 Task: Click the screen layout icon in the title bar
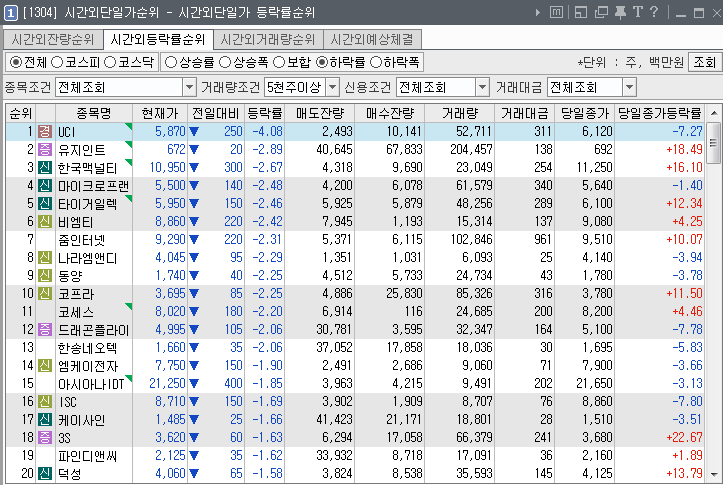pos(581,12)
